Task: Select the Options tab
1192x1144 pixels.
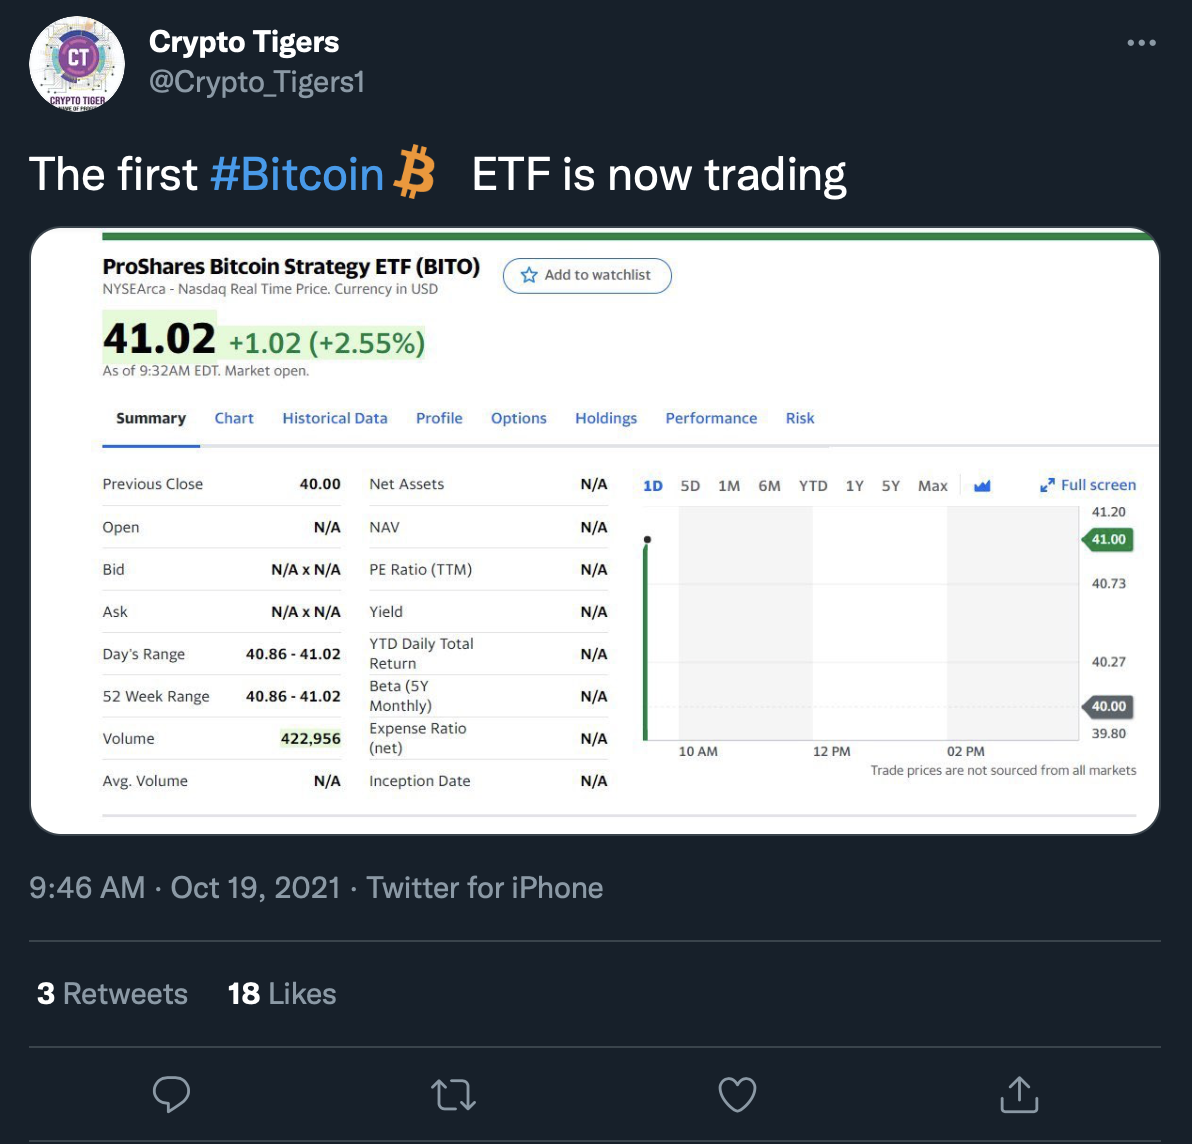Action: (x=518, y=418)
